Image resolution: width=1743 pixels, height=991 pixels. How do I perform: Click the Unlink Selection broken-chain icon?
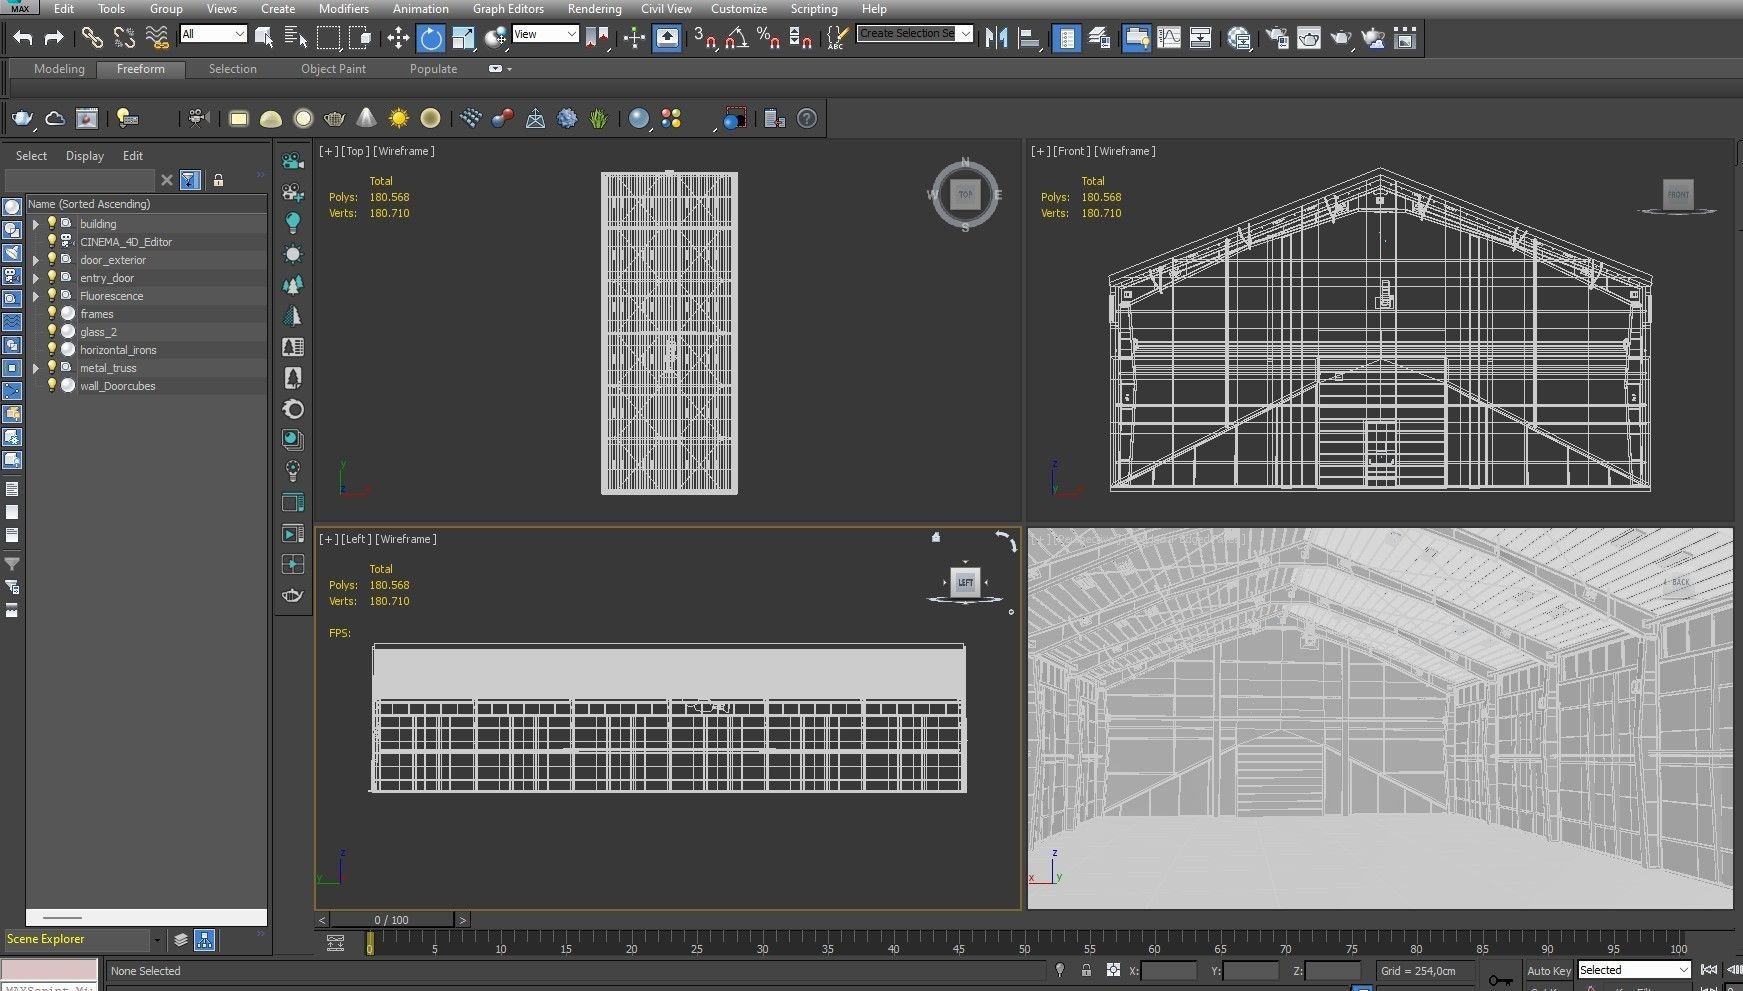click(x=124, y=38)
